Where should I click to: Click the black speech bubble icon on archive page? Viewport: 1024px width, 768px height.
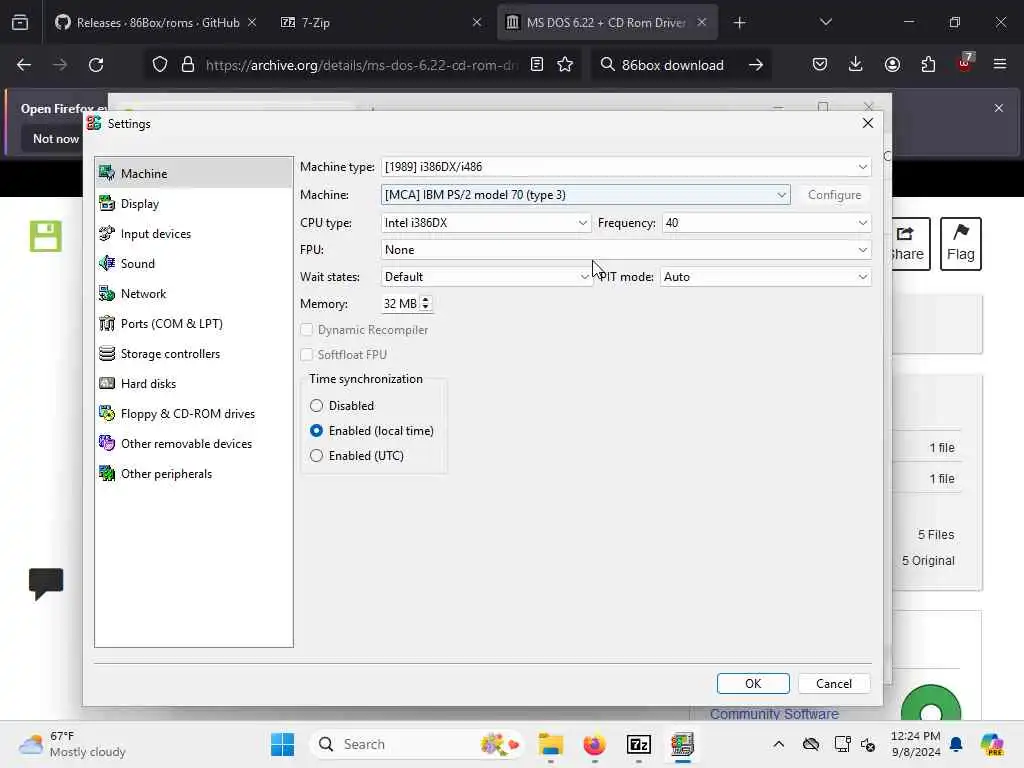pos(46,583)
